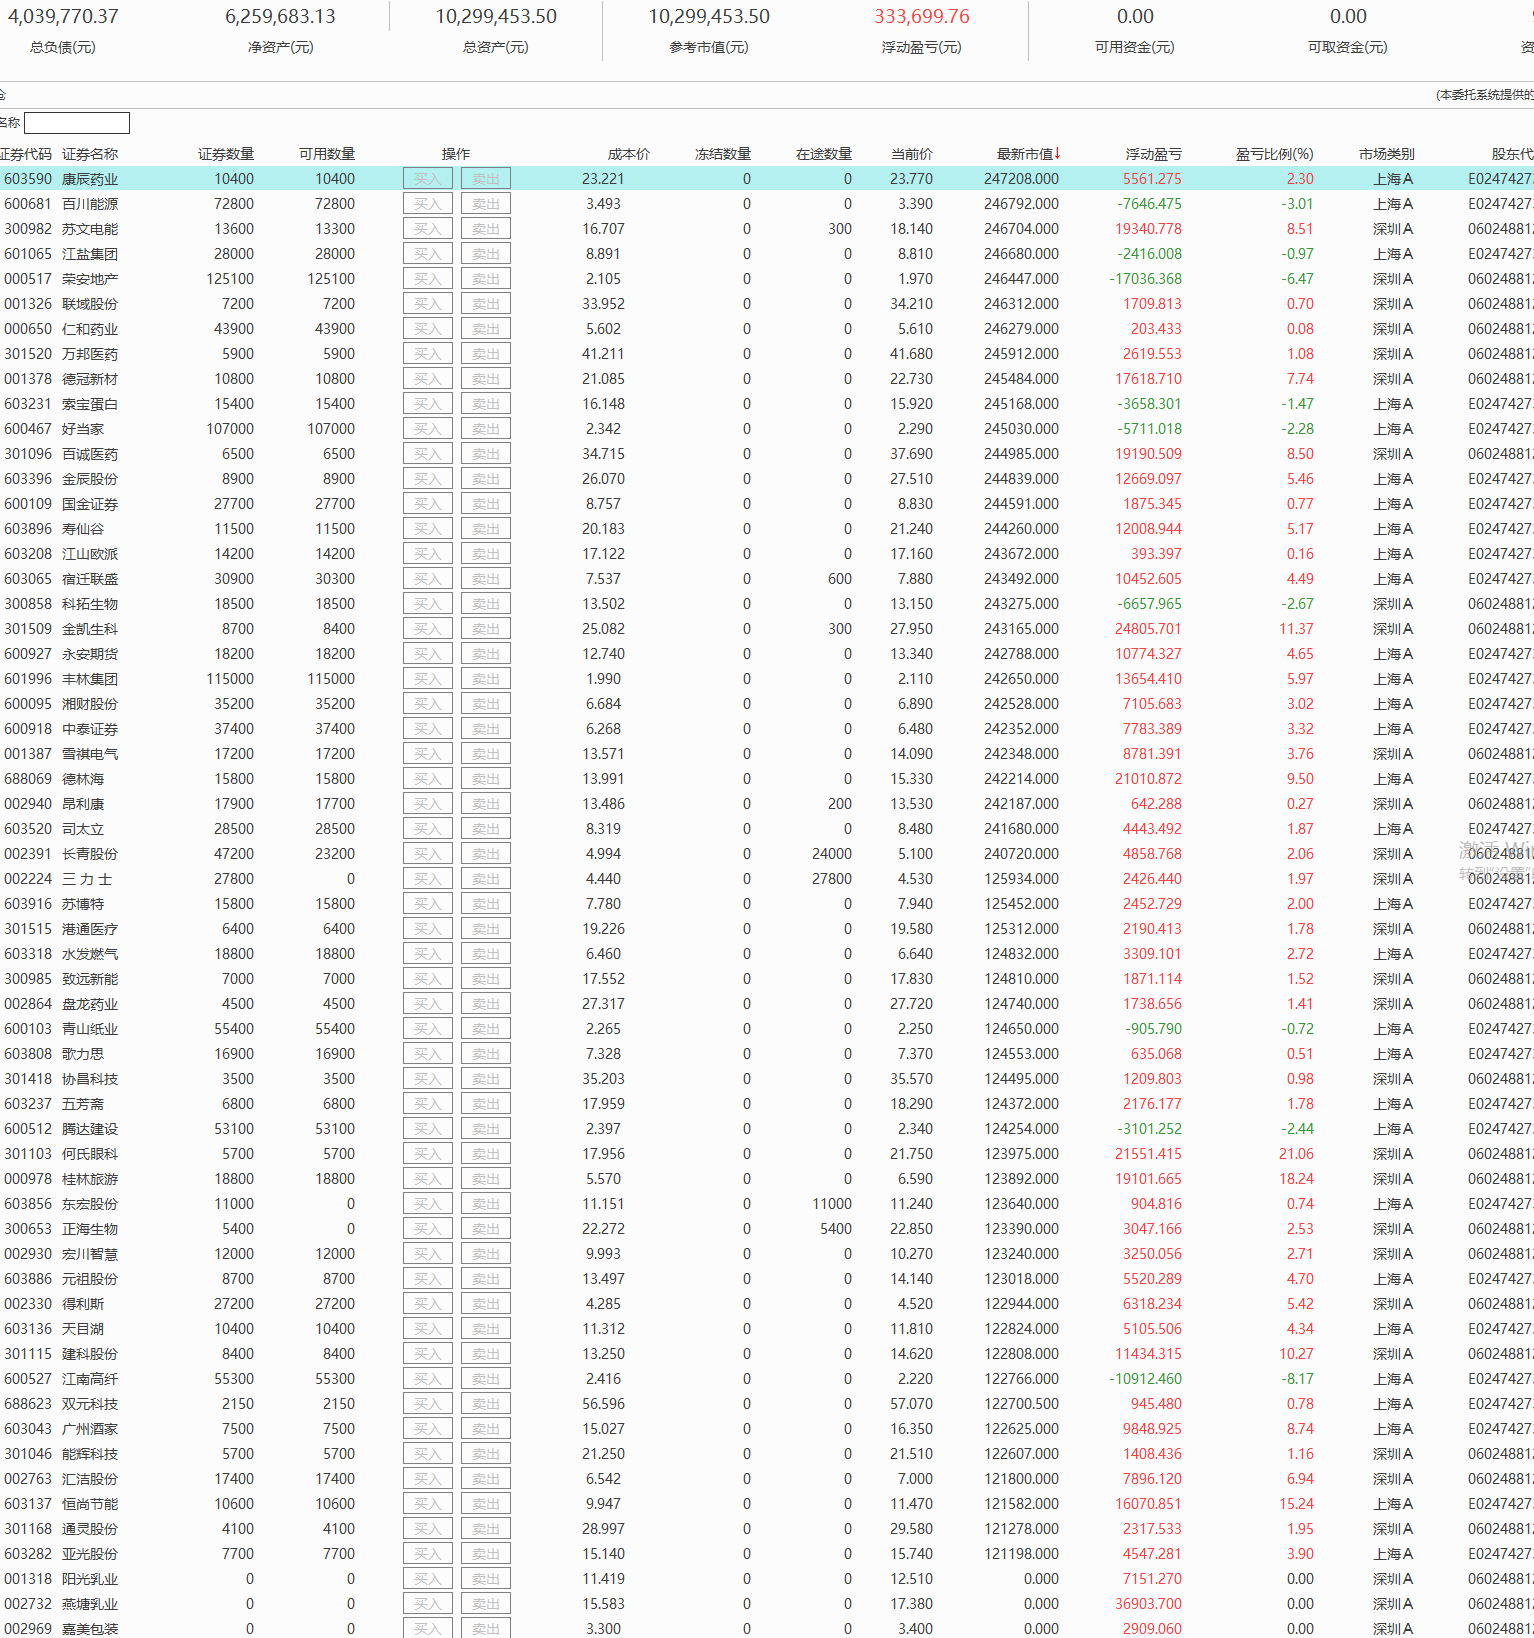Image resolution: width=1534 pixels, height=1638 pixels.
Task: Click 买入 button for 联域股份
Action: coord(428,304)
